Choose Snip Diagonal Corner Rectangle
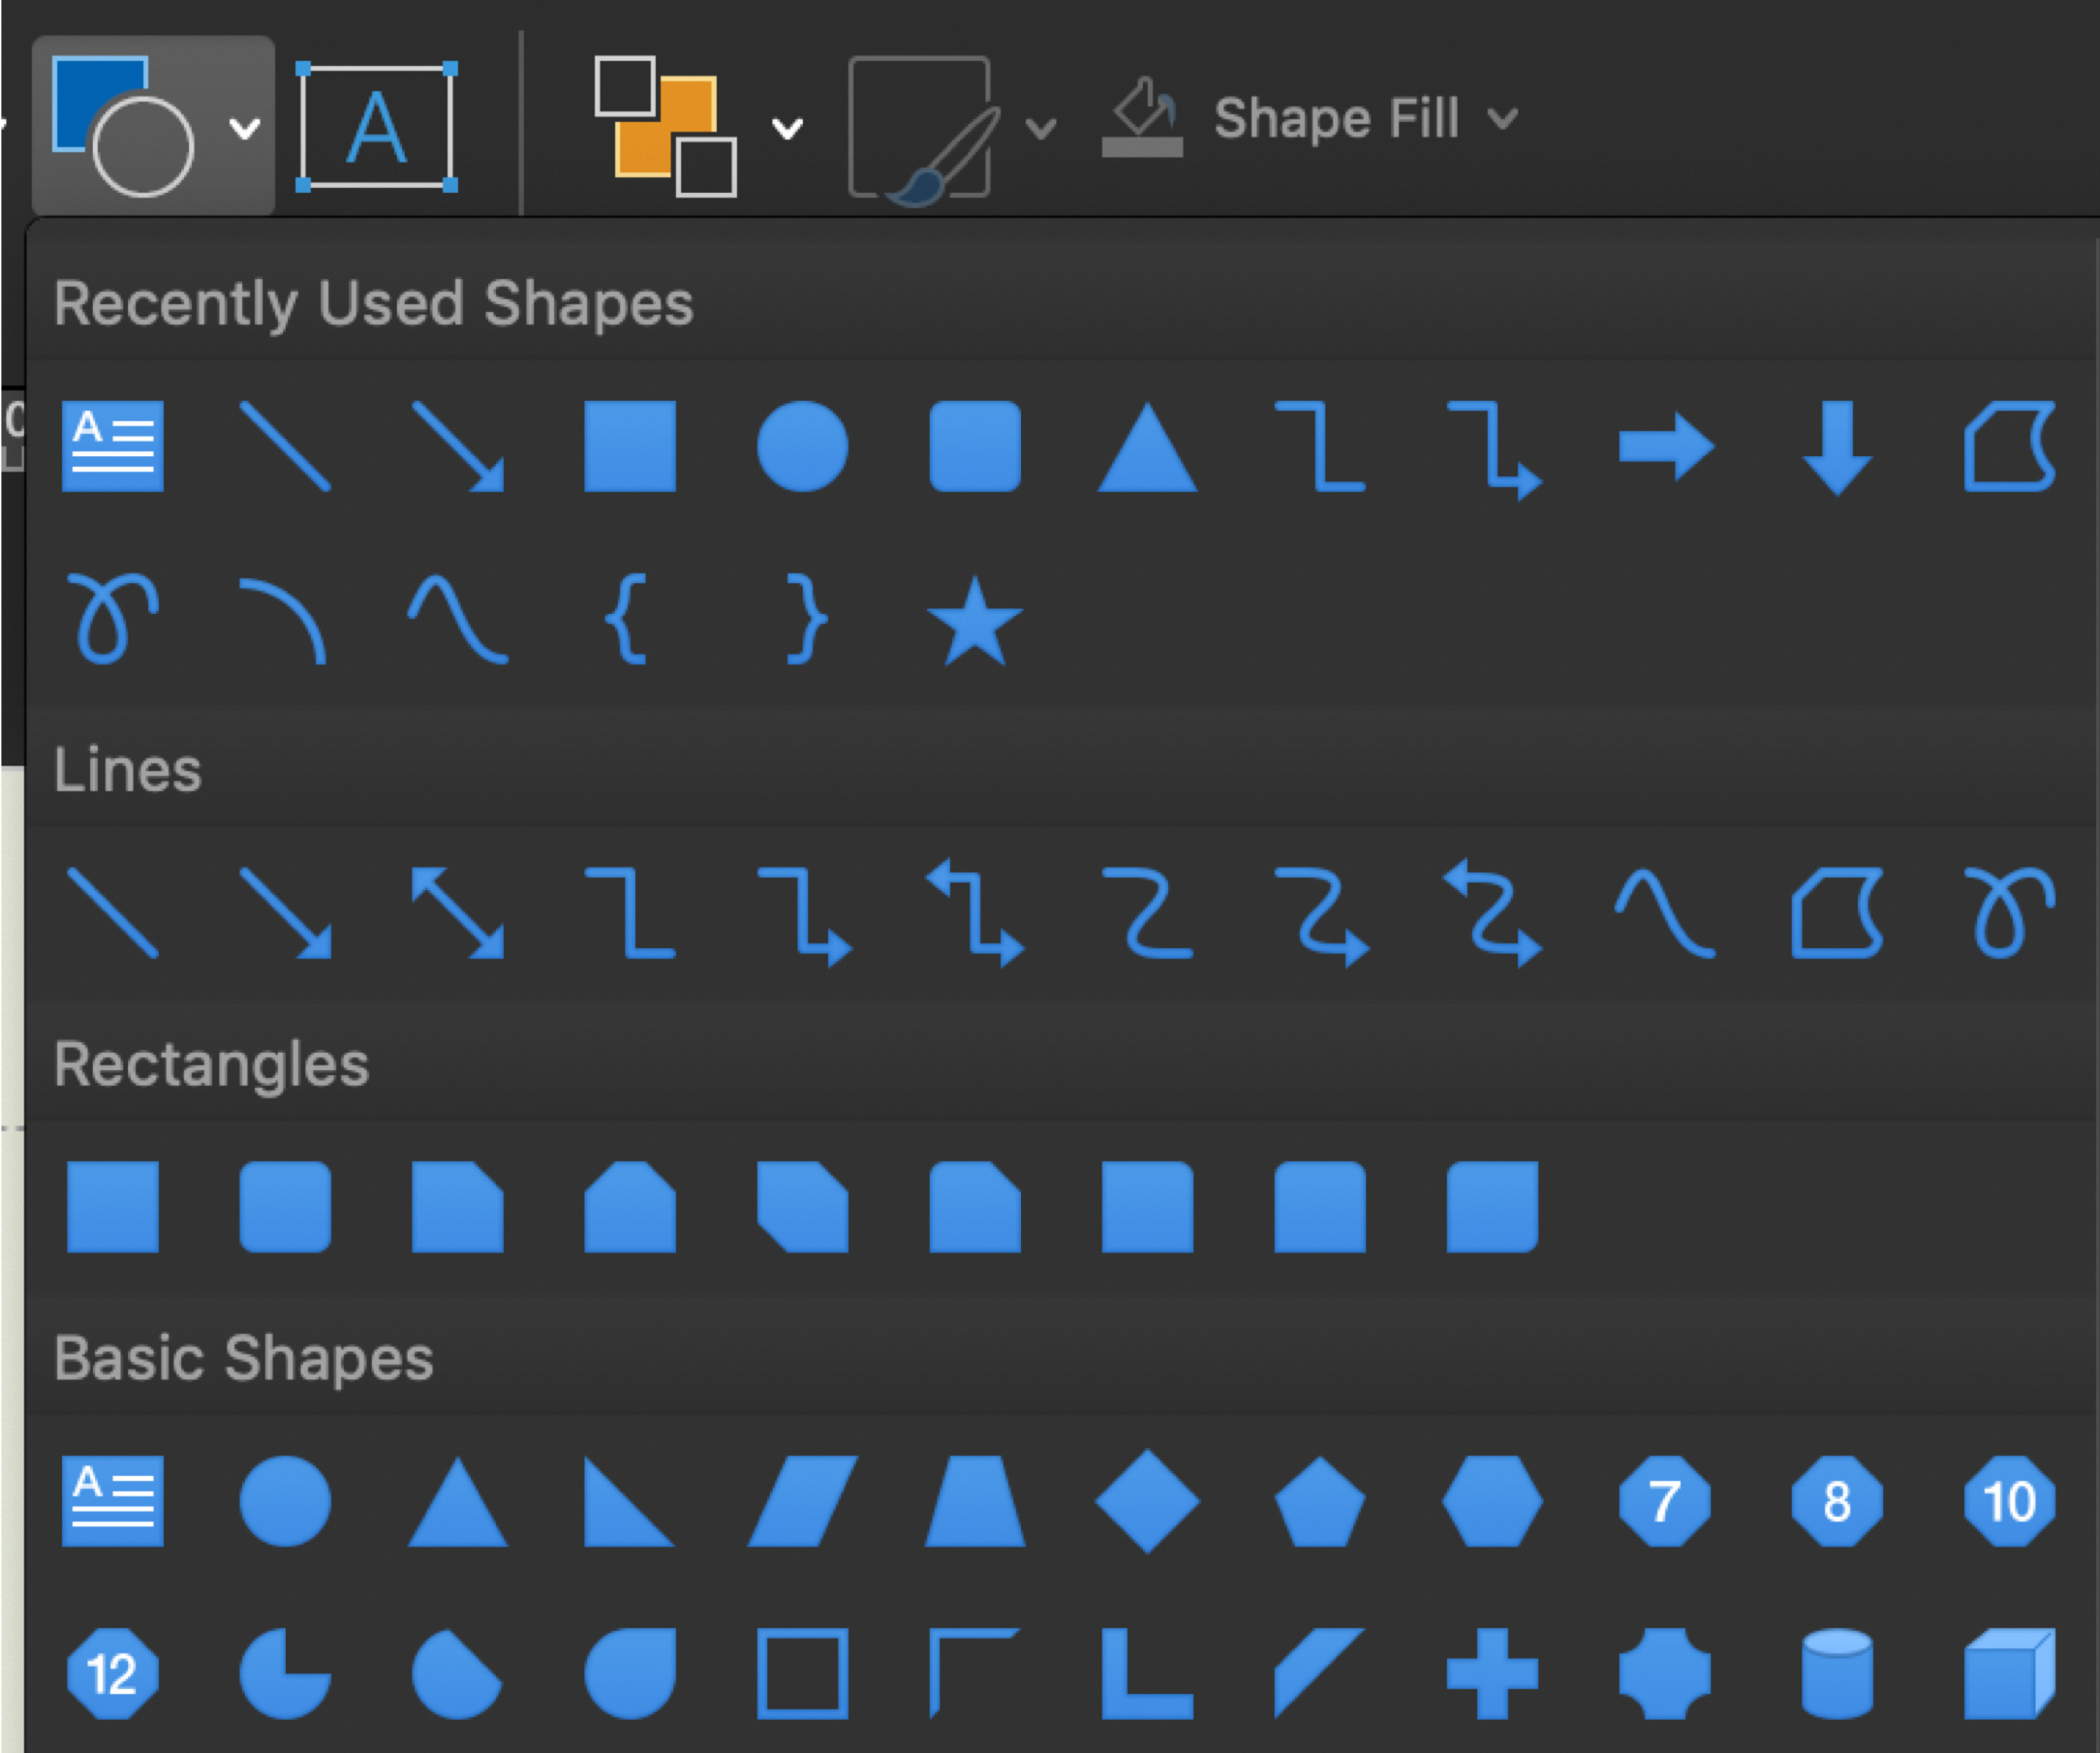This screenshot has width=2100, height=1753. click(803, 1207)
